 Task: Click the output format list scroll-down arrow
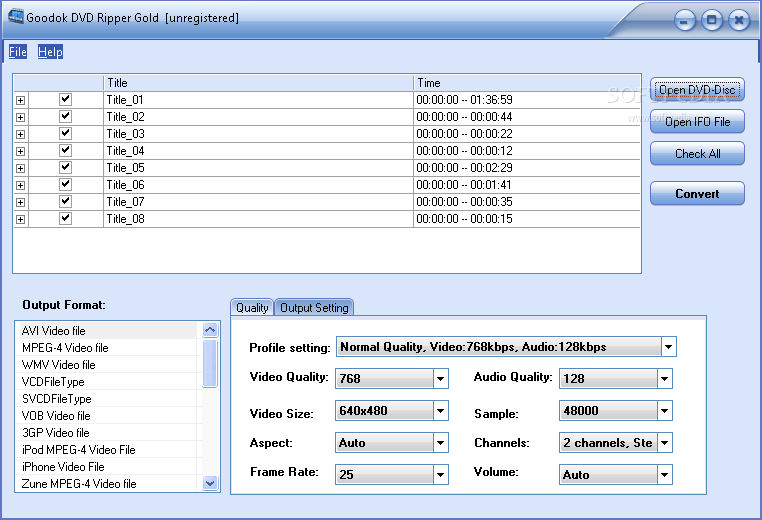[x=210, y=483]
